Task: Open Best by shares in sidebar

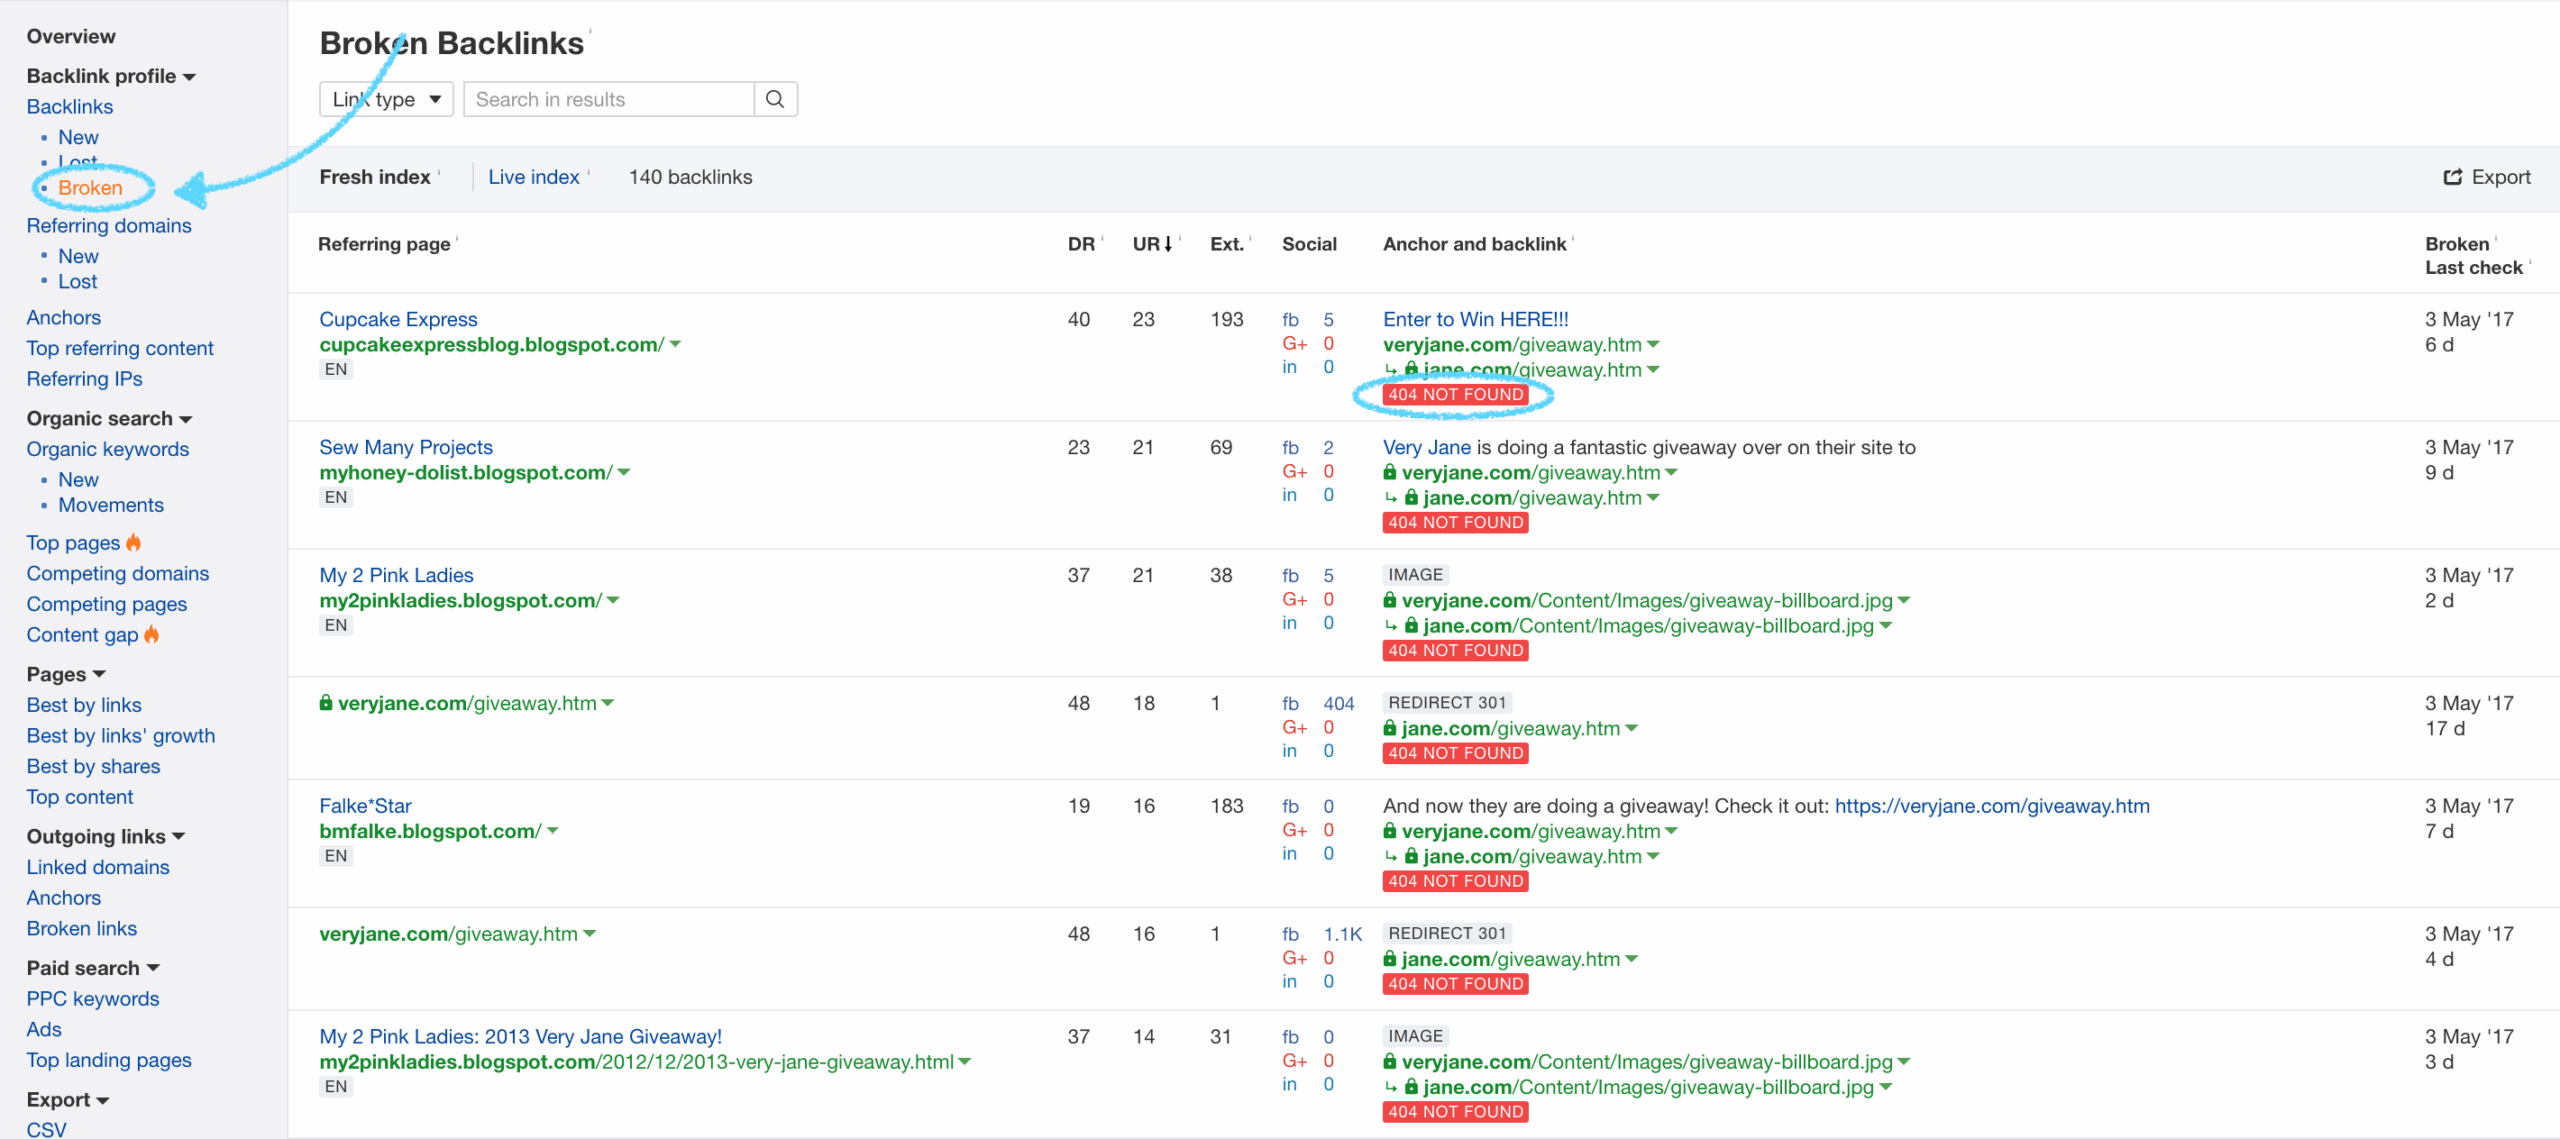Action: pos(93,766)
